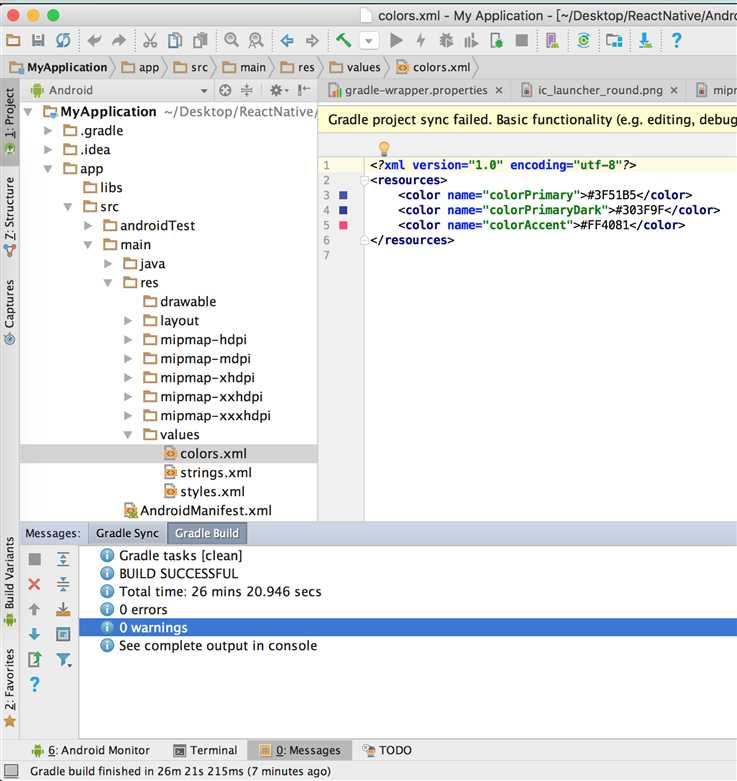Click the res breadcrumb in navigation bar

[298, 67]
